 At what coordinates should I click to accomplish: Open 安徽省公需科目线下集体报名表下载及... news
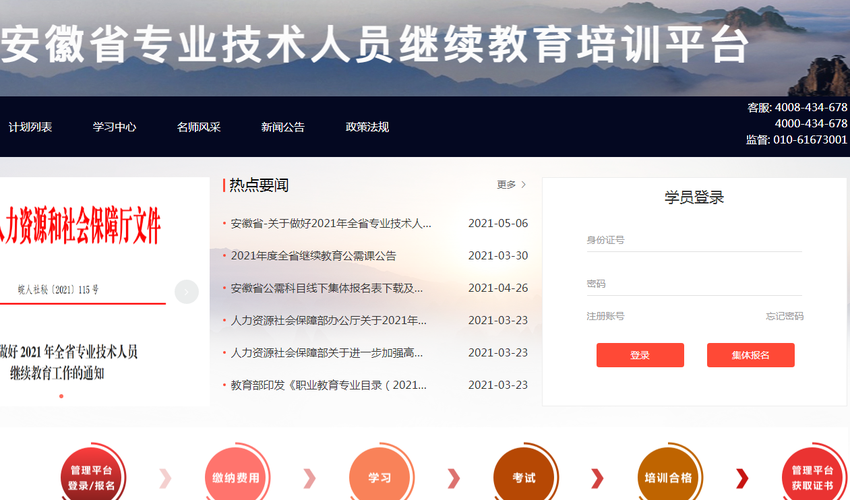coord(326,288)
